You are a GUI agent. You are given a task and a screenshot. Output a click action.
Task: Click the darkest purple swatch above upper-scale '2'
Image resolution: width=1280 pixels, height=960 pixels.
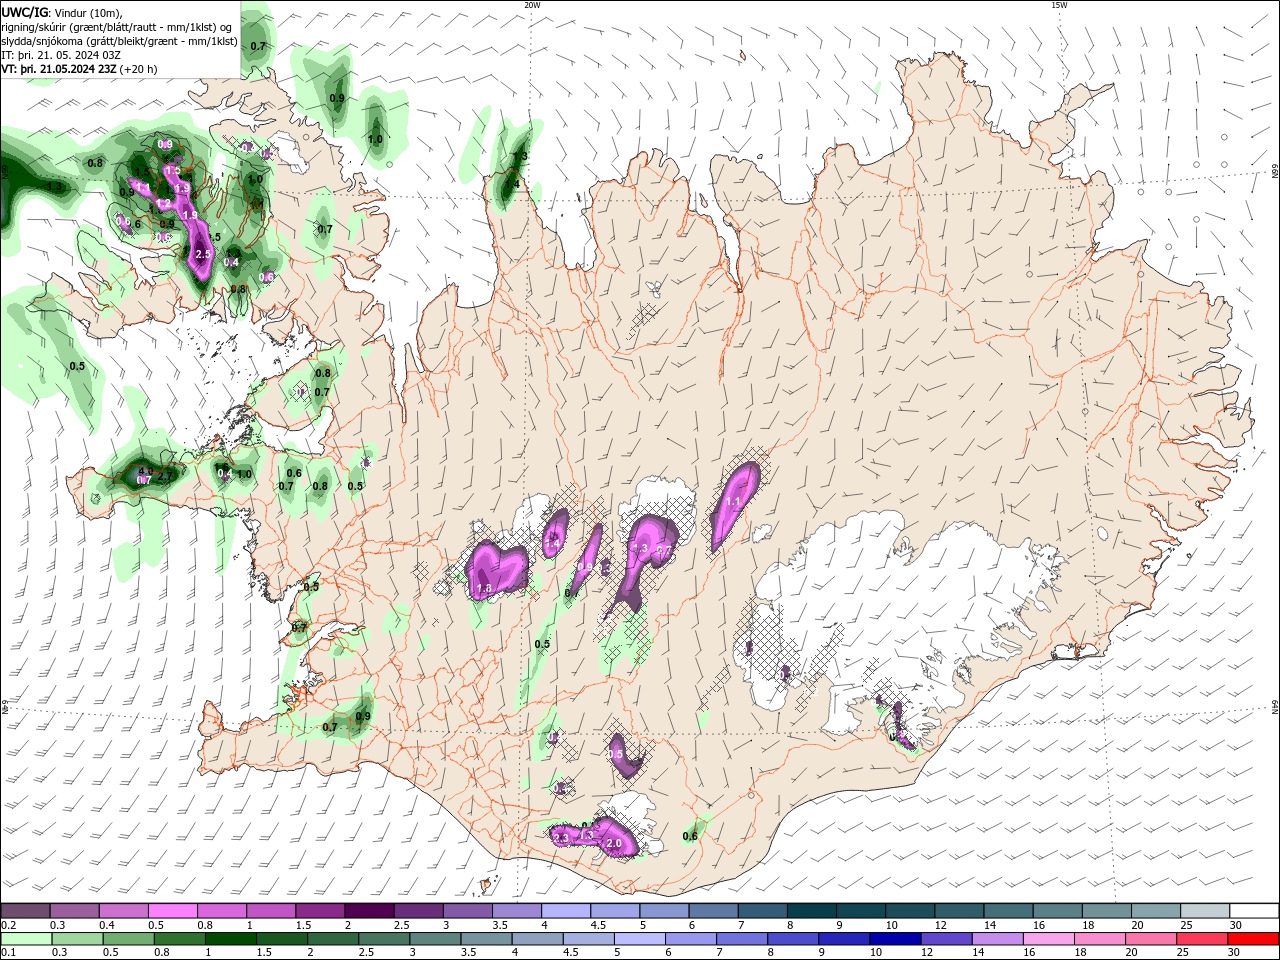[x=369, y=911]
